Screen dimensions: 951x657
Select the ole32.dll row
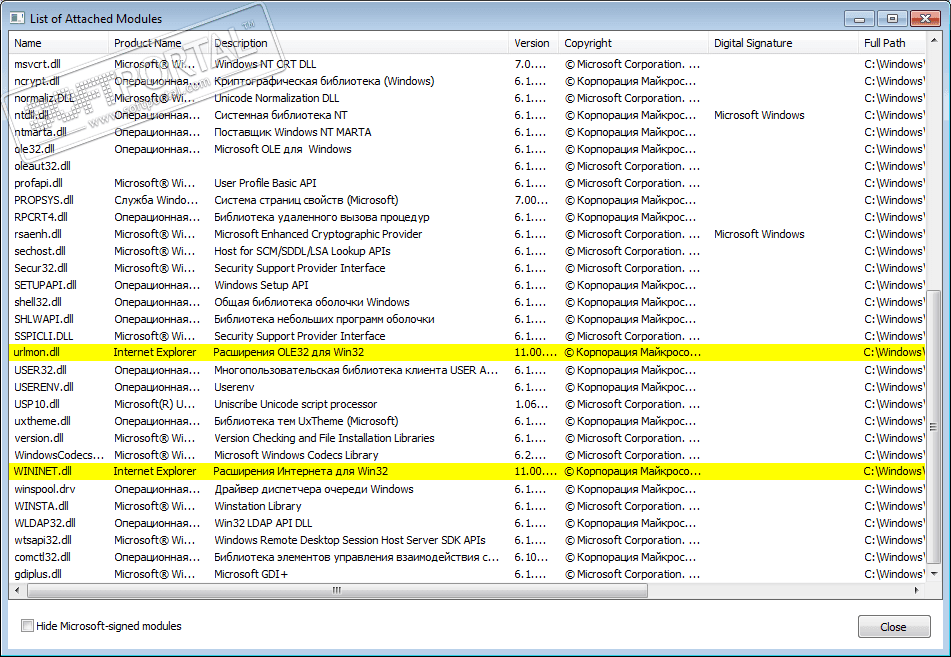coord(467,149)
